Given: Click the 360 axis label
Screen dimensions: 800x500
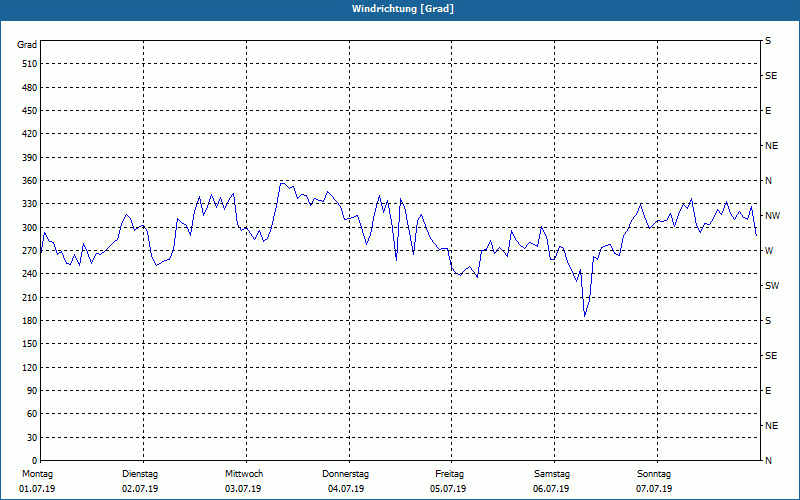Looking at the screenshot, I should pos(30,181).
